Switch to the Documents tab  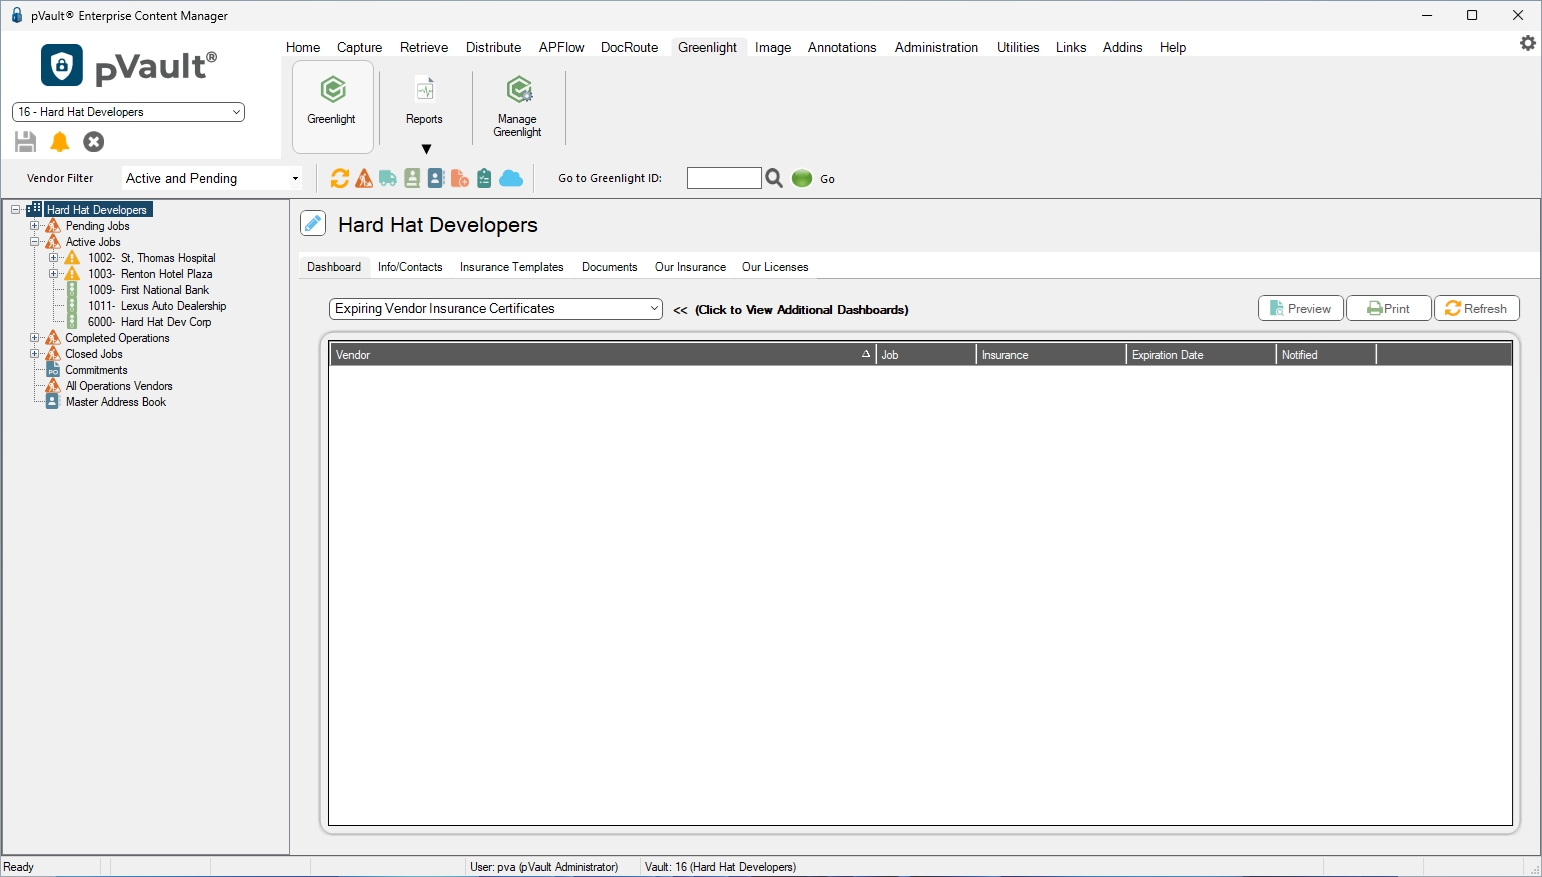pyautogui.click(x=610, y=267)
